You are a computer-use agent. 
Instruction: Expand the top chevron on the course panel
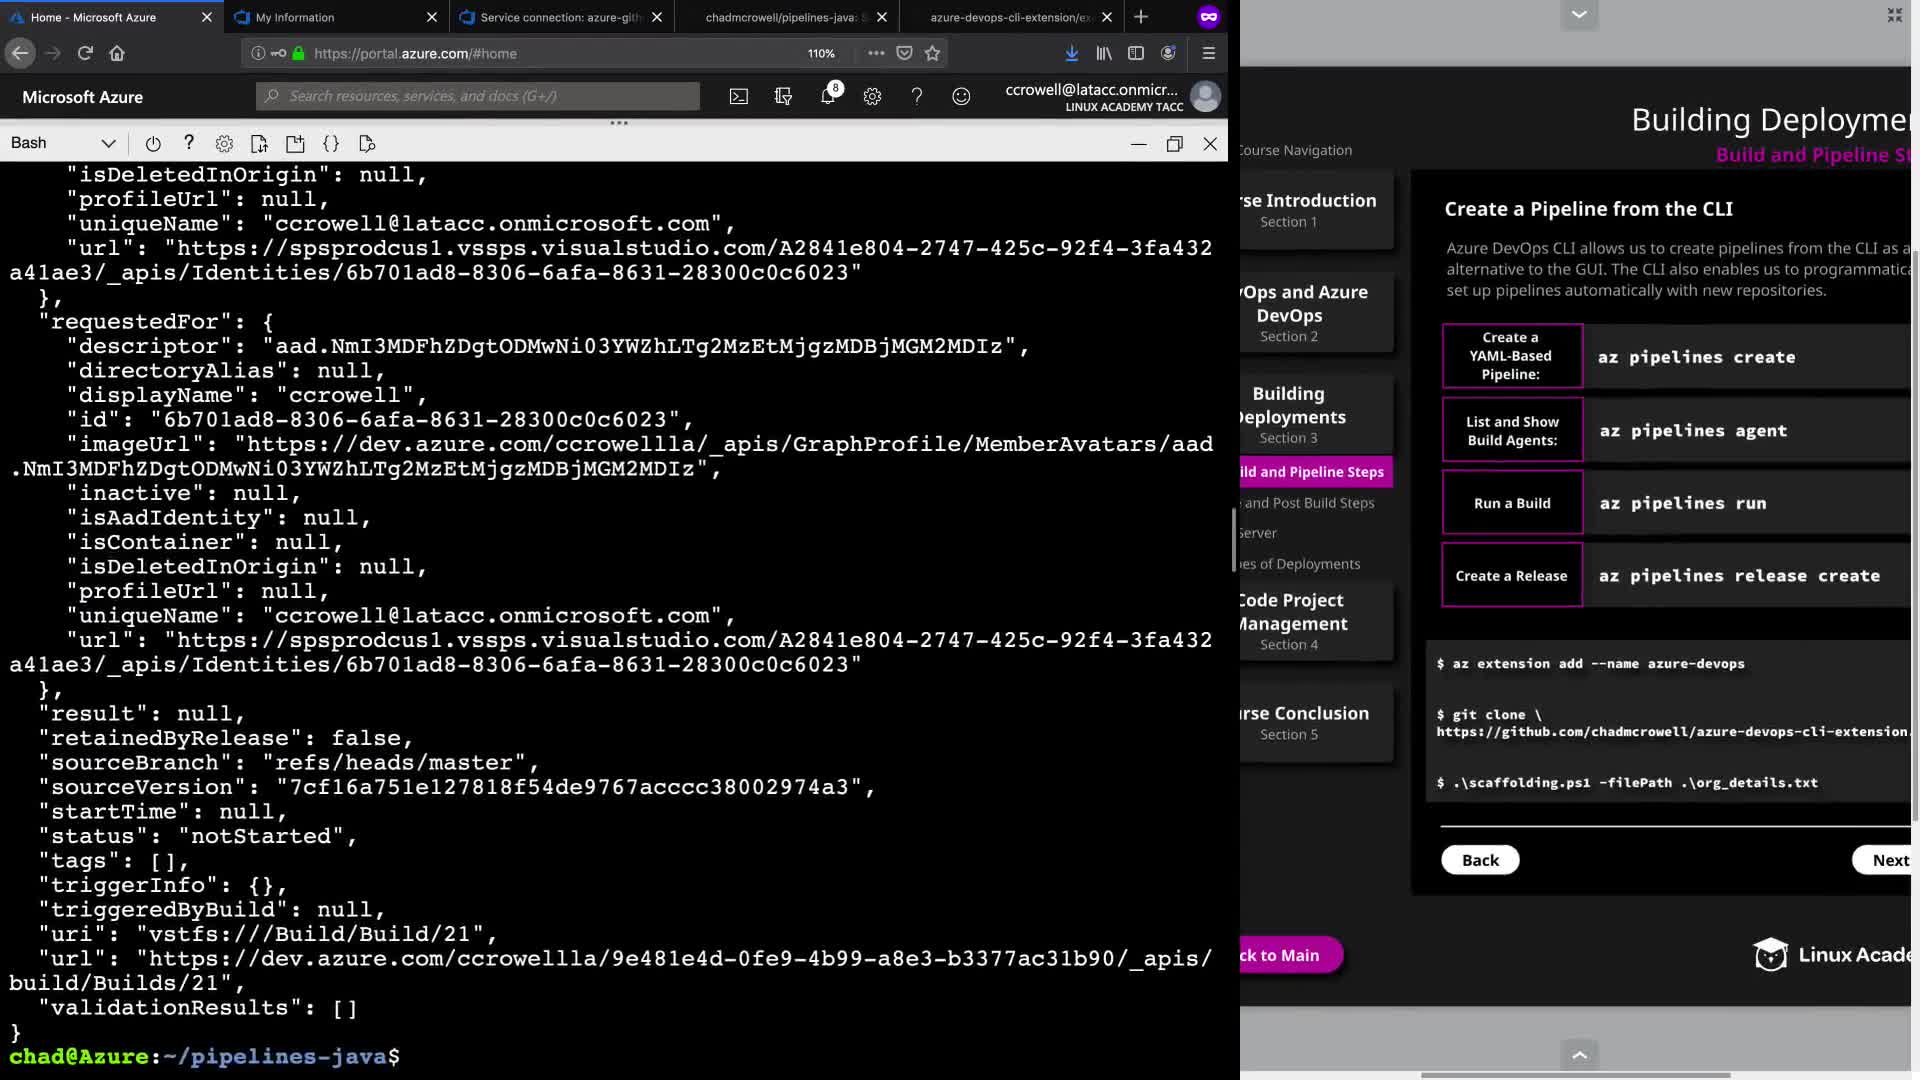pyautogui.click(x=1579, y=14)
